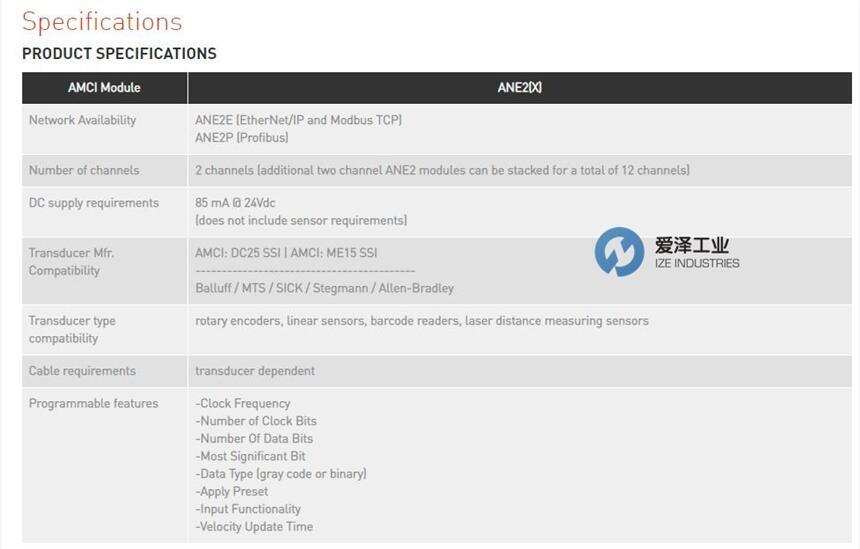Click the Cable requirements row label

[82, 371]
